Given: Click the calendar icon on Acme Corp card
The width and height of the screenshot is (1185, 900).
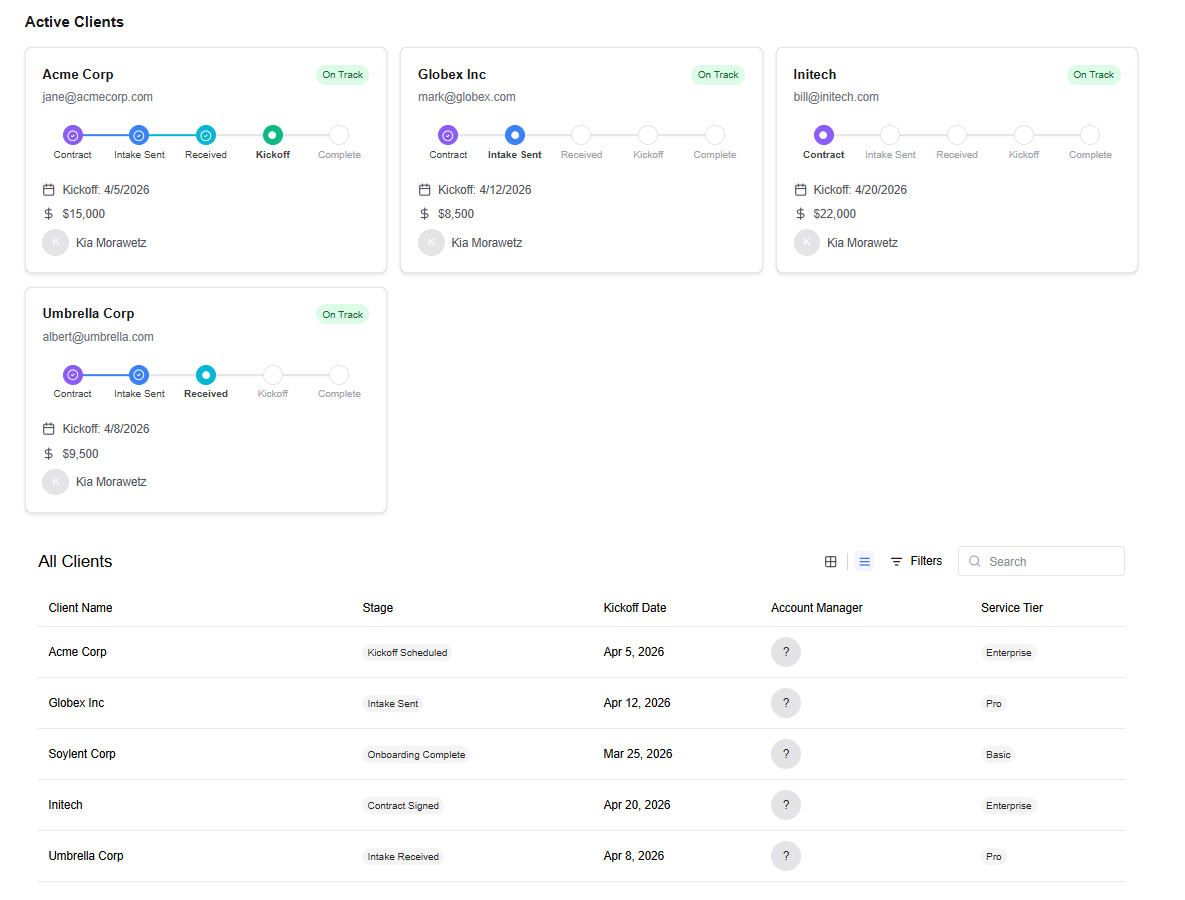Looking at the screenshot, I should tap(48, 189).
